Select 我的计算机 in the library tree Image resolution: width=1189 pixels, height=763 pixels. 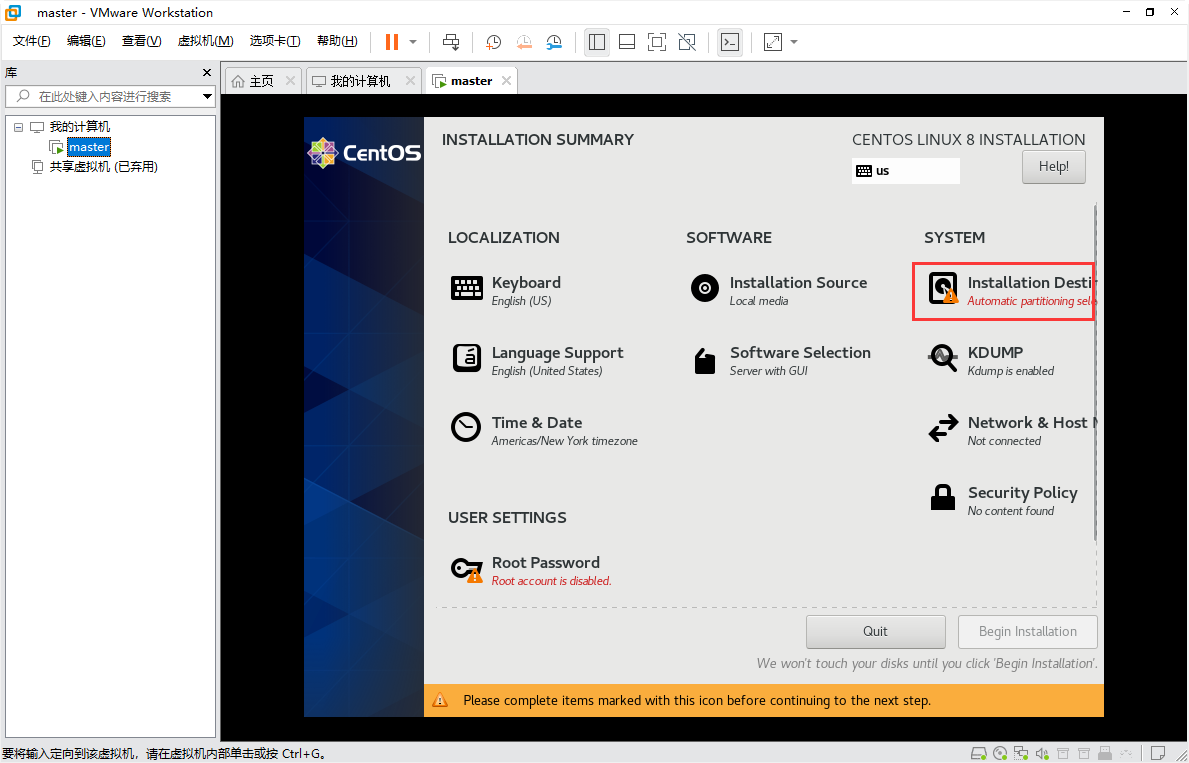[79, 127]
